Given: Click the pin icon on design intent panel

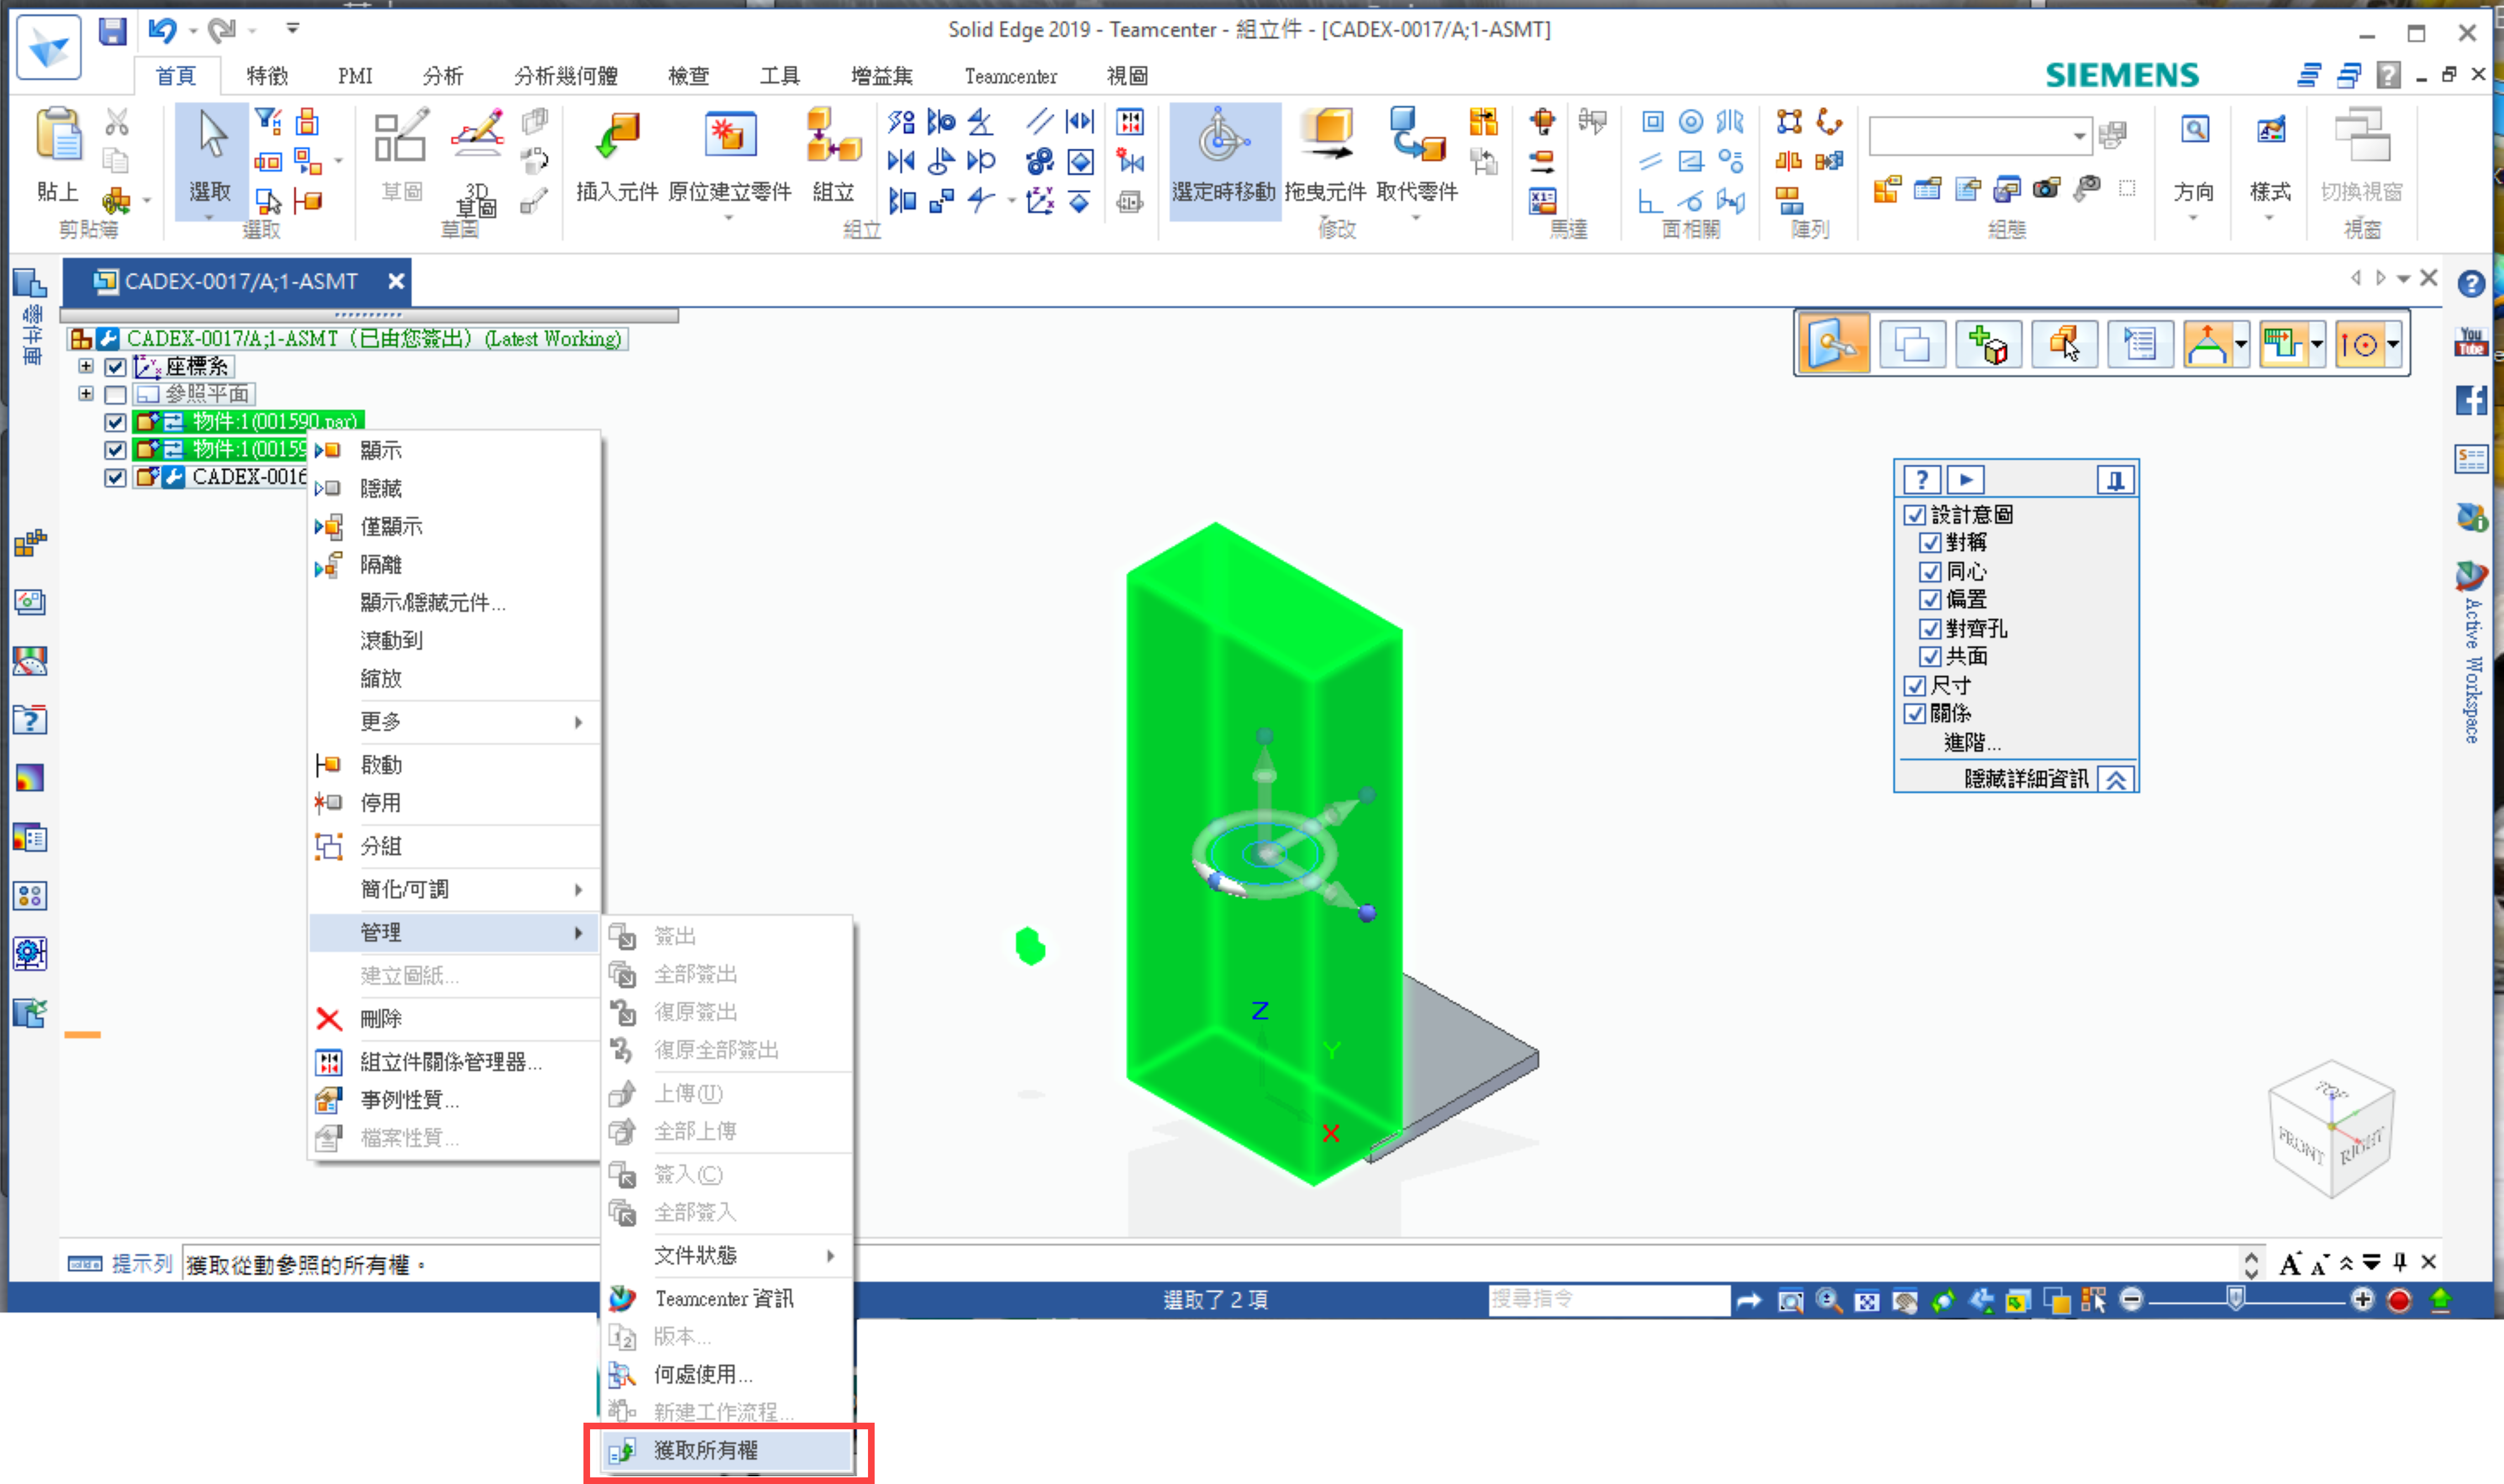Looking at the screenshot, I should (2115, 480).
